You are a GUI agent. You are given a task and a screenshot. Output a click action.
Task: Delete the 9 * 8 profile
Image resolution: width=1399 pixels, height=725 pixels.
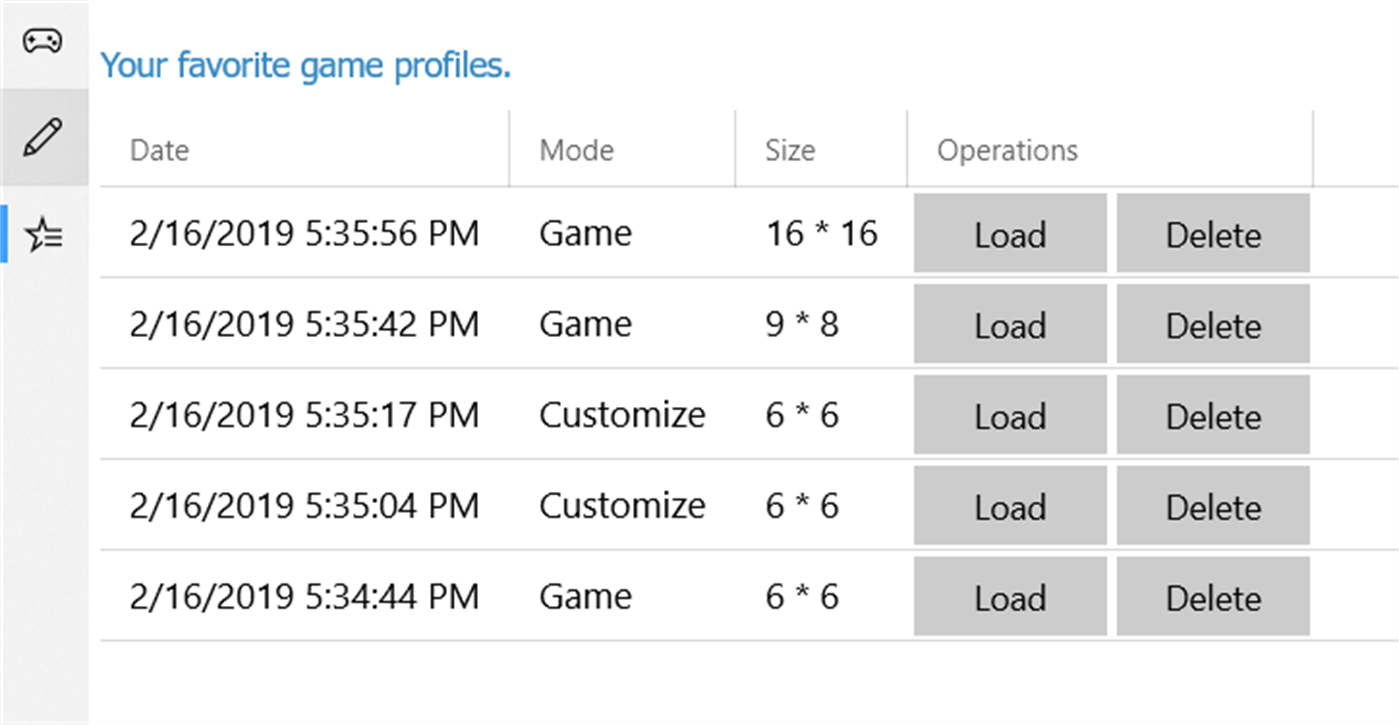[x=1213, y=325]
